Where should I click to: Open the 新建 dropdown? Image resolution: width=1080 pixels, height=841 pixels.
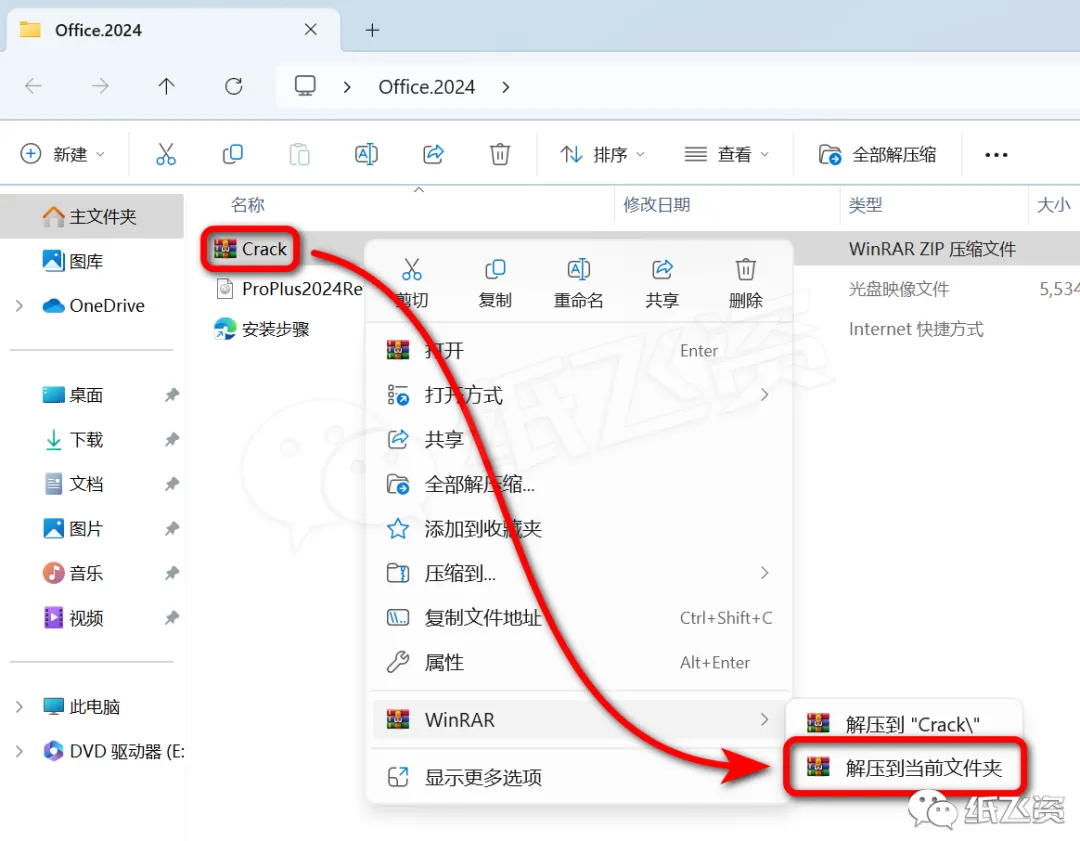tap(63, 154)
